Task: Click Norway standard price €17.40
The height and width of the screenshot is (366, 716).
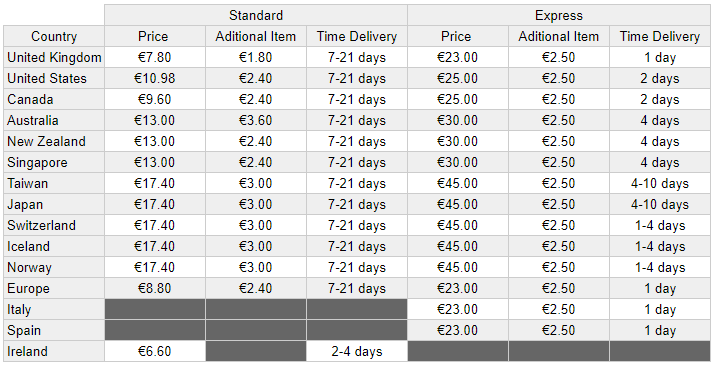Action: click(155, 267)
